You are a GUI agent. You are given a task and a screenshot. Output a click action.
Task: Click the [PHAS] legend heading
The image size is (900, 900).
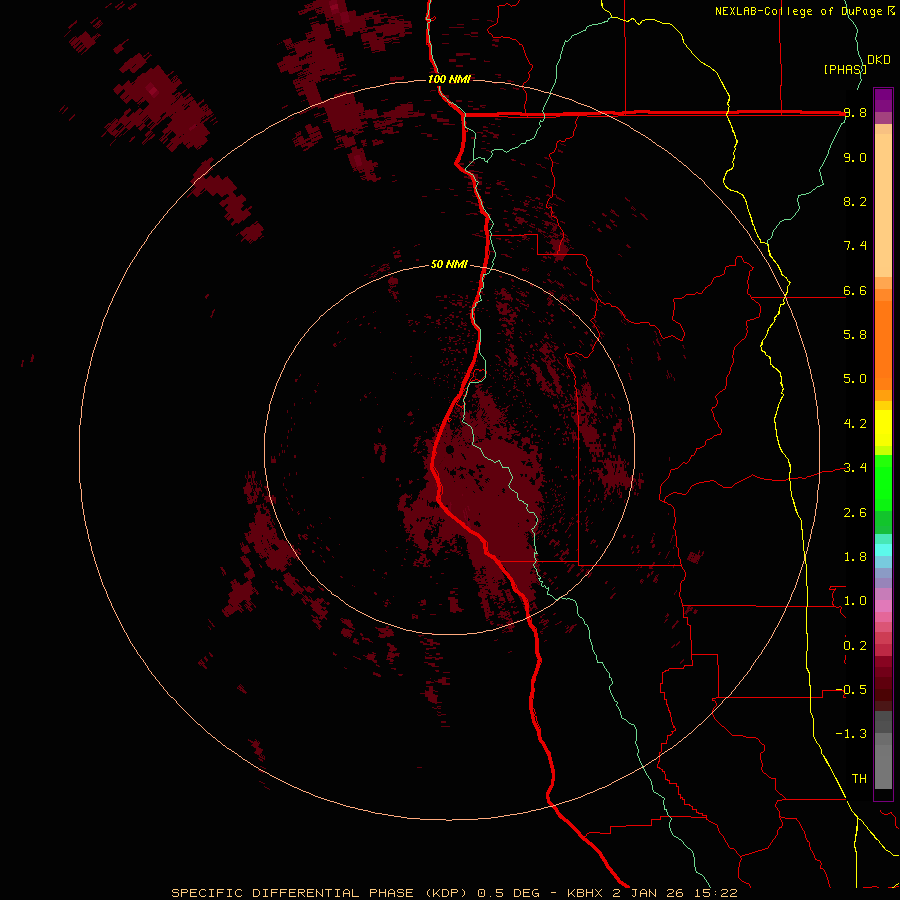(x=845, y=69)
